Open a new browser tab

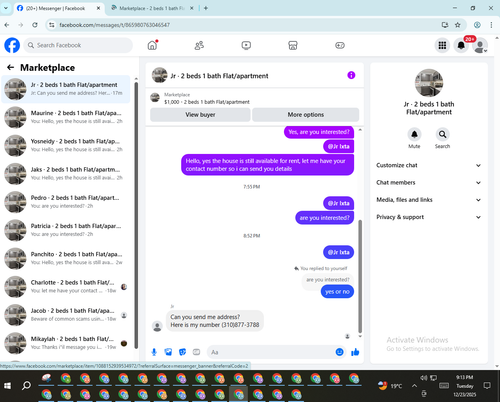point(206,8)
